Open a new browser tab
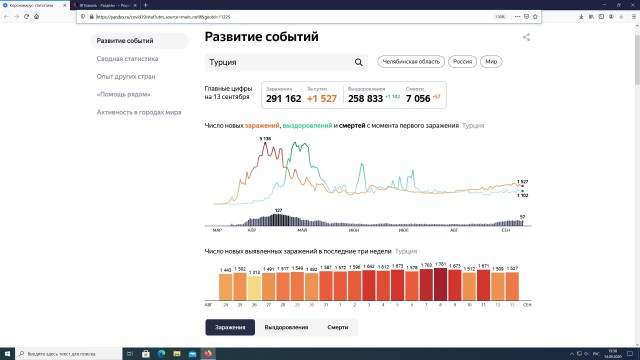This screenshot has width=640, height=360. 145,5
